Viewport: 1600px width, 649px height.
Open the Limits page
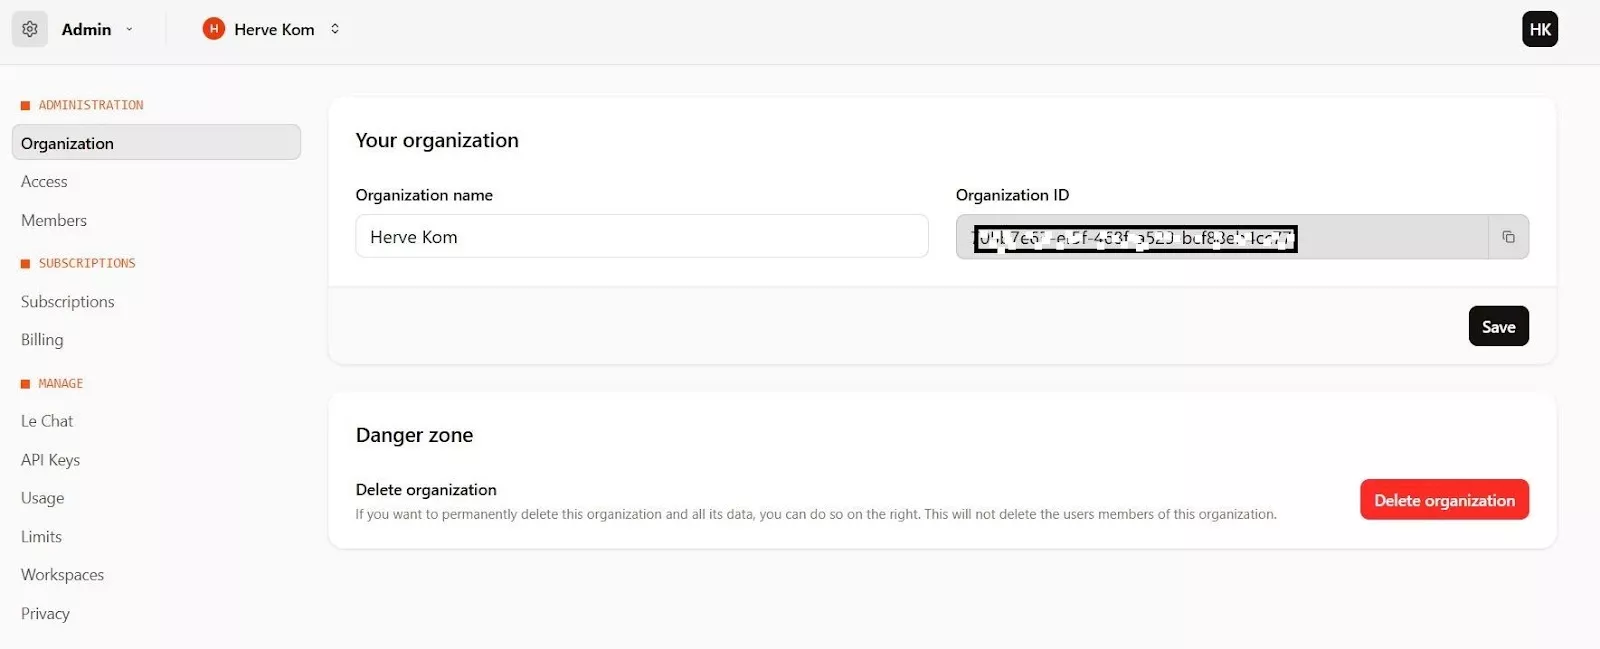pyautogui.click(x=41, y=537)
